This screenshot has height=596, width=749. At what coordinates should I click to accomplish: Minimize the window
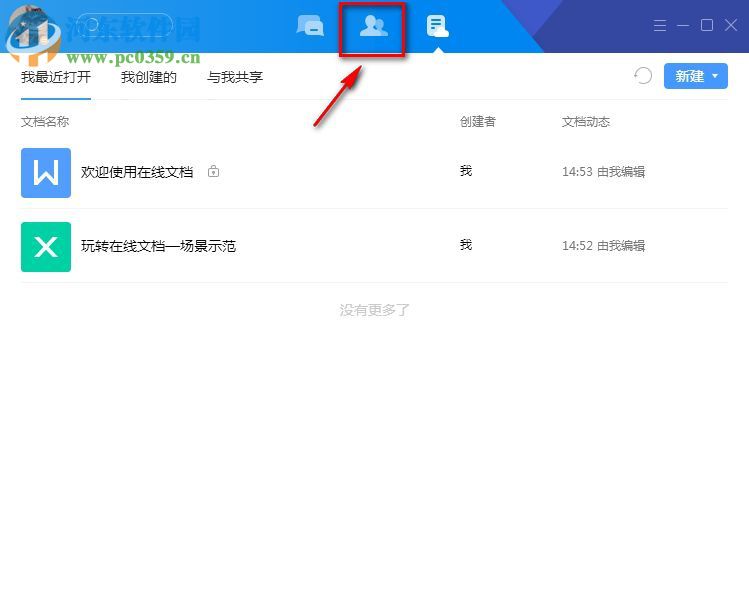coord(683,25)
